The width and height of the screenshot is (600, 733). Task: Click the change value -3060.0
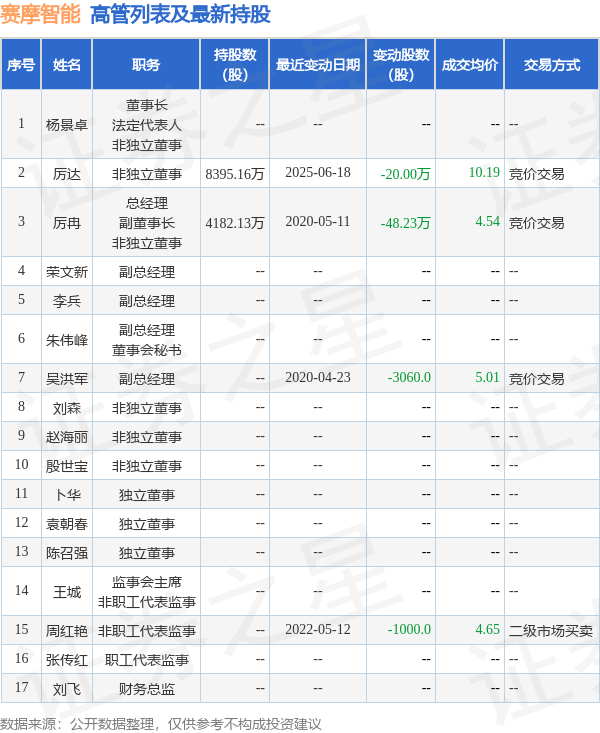pyautogui.click(x=409, y=377)
